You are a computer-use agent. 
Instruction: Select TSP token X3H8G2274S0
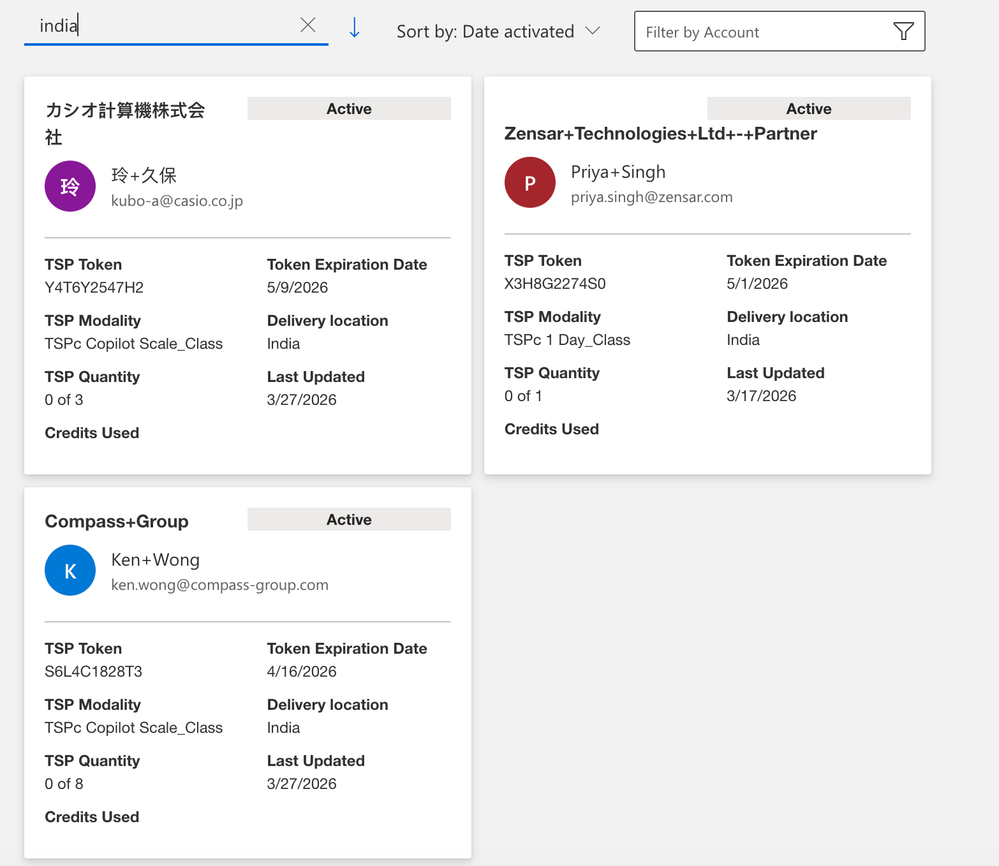(555, 284)
